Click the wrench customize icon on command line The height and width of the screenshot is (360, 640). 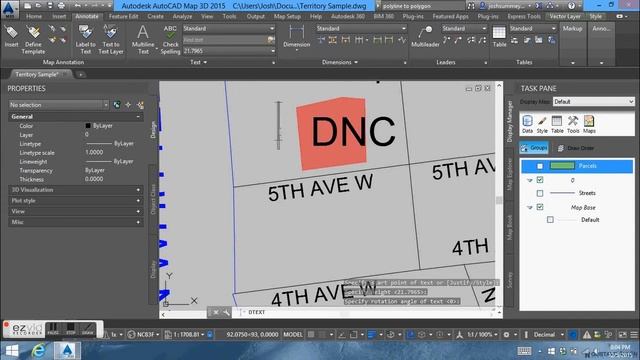tap(227, 313)
